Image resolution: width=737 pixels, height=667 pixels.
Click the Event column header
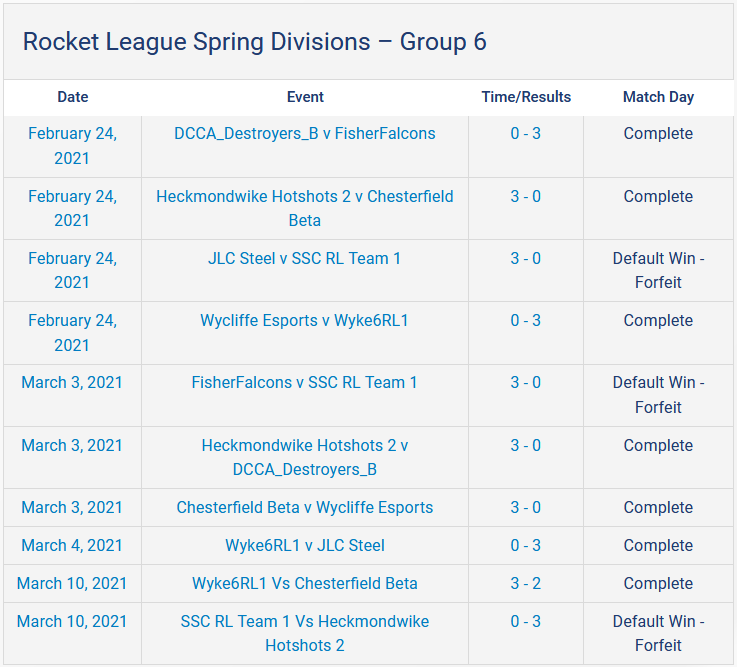tap(305, 97)
